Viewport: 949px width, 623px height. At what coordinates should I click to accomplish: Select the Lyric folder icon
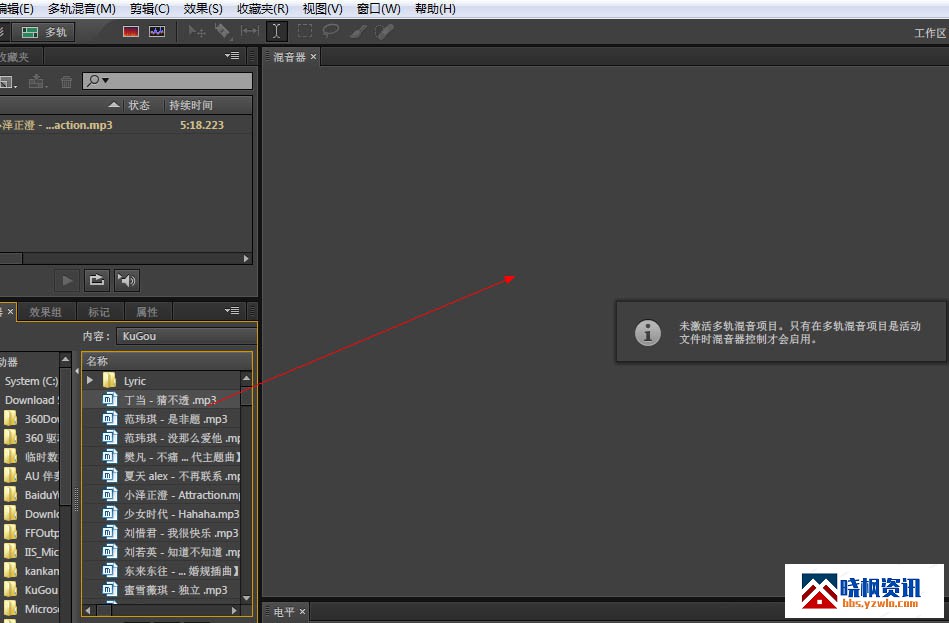point(110,380)
